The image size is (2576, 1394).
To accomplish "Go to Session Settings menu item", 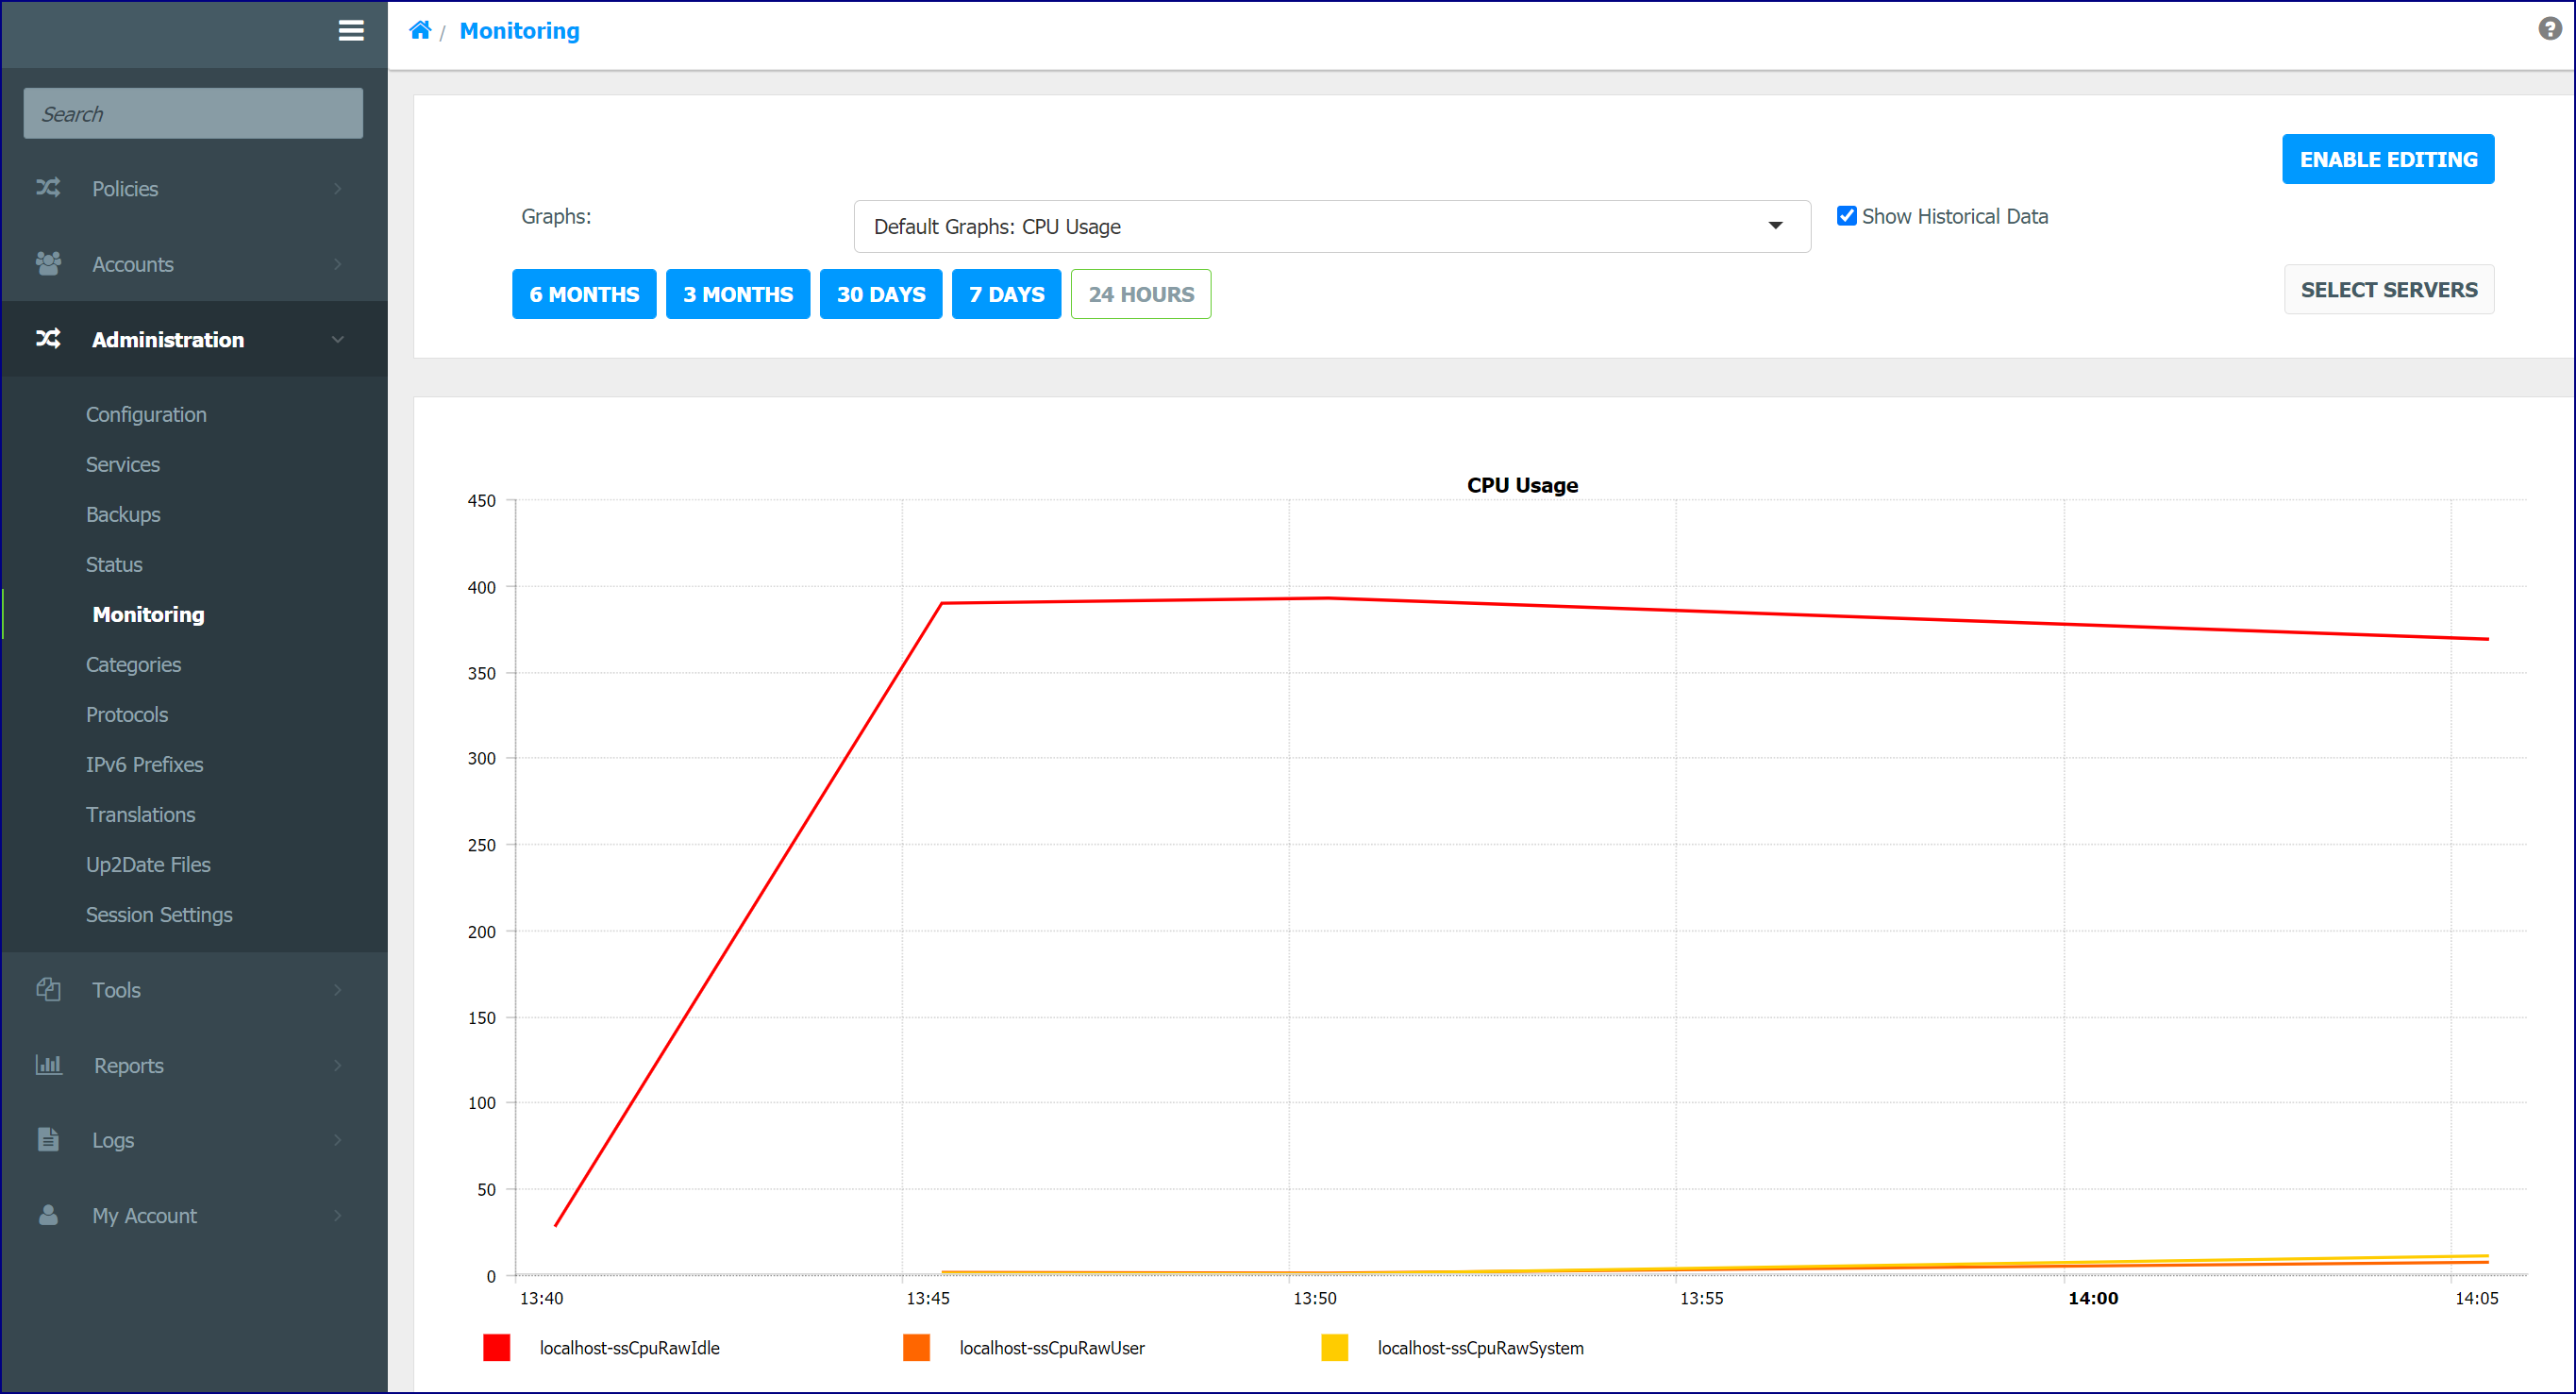I will [x=159, y=914].
